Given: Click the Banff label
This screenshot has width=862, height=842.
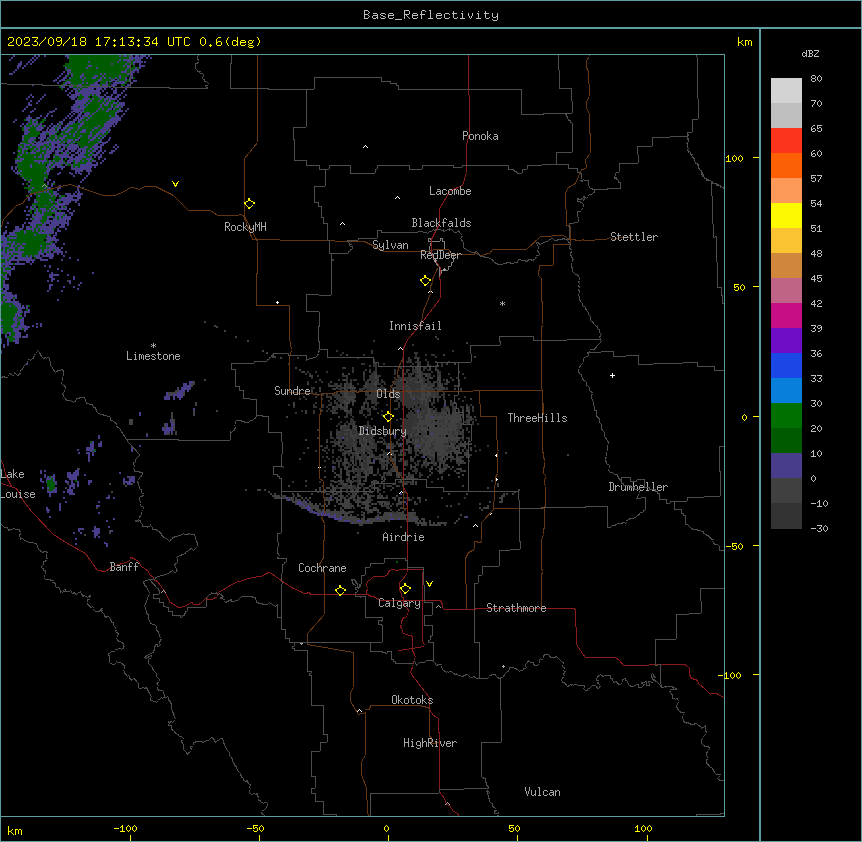Looking at the screenshot, I should (124, 567).
